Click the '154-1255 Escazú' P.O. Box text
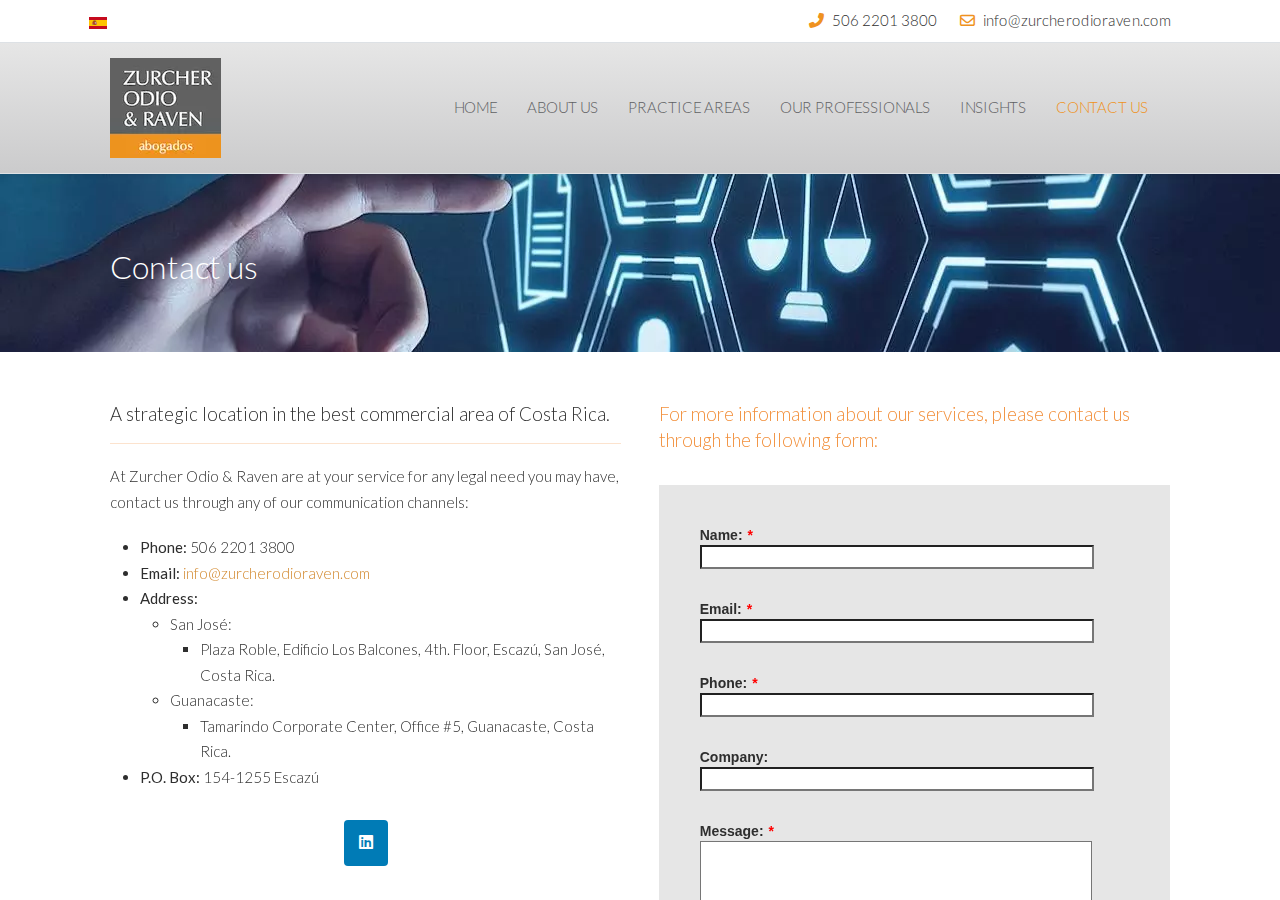Viewport: 1280px width, 900px height. pos(261,777)
